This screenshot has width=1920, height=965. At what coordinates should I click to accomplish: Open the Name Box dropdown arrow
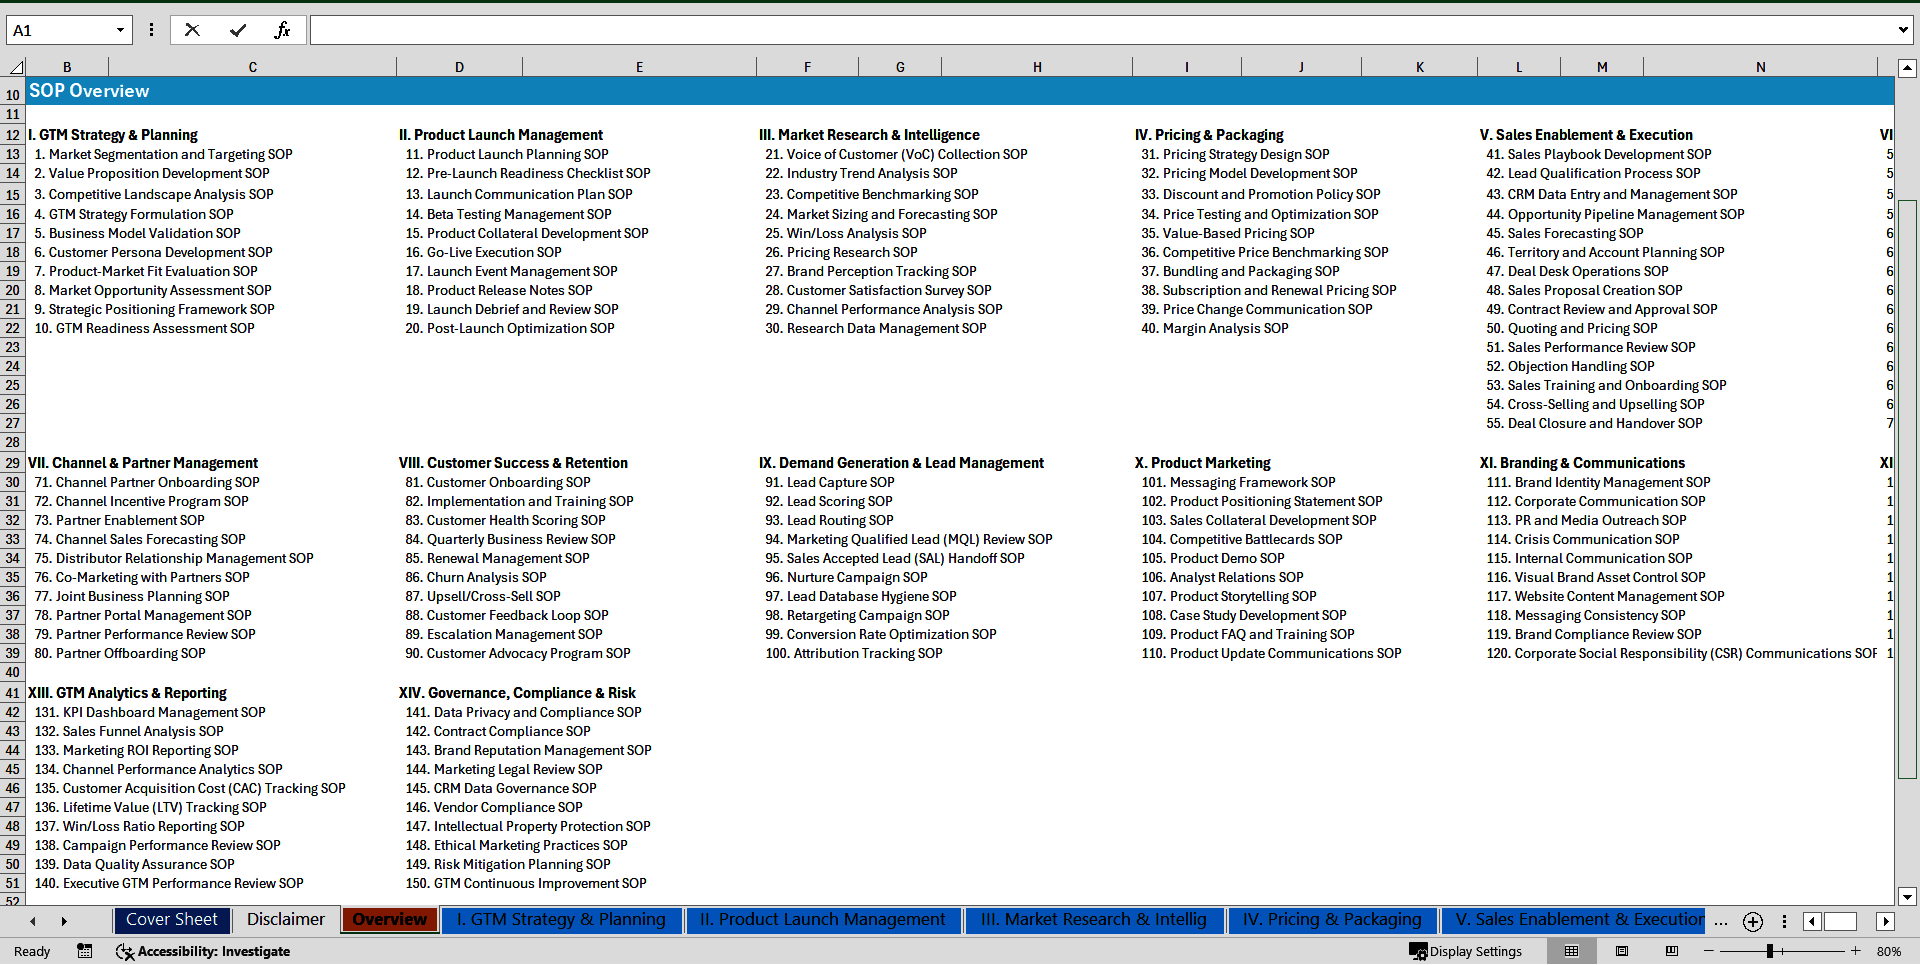(120, 30)
